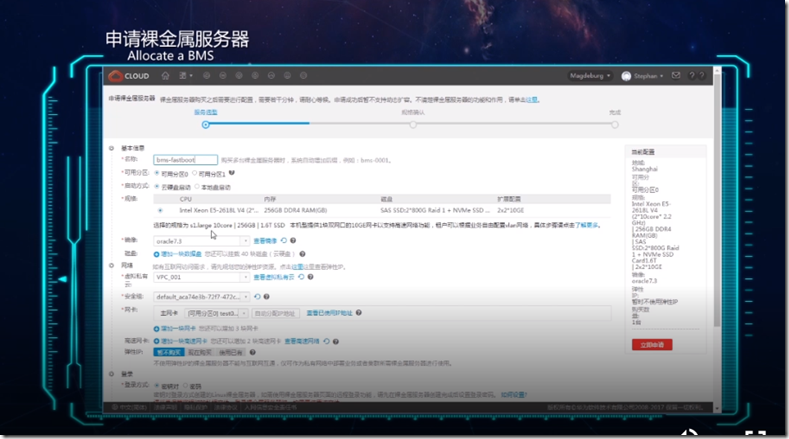789x439 pixels.
Task: Click the refresh icon next to the security group
Action: (257, 297)
